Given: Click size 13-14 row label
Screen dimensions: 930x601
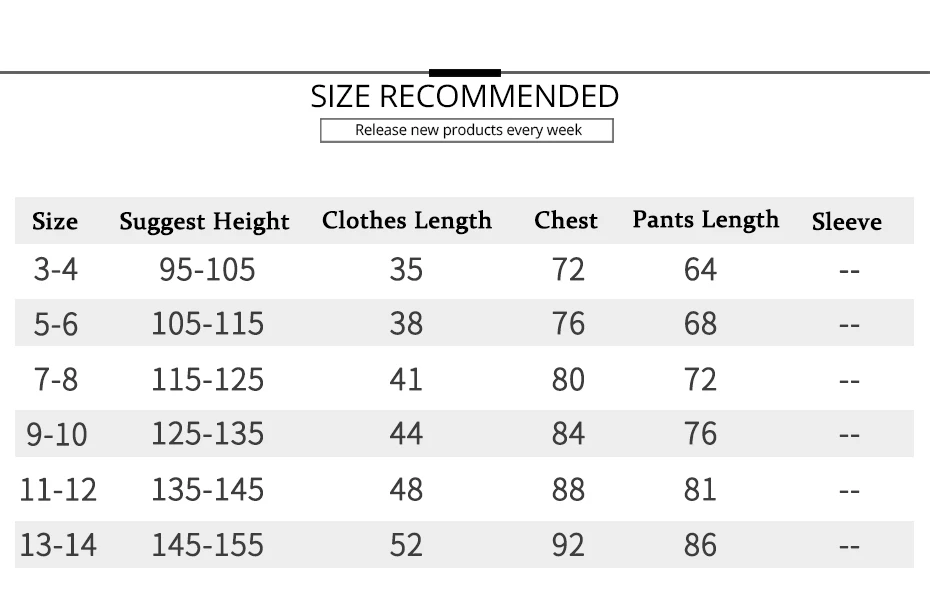Looking at the screenshot, I should pyautogui.click(x=58, y=545).
